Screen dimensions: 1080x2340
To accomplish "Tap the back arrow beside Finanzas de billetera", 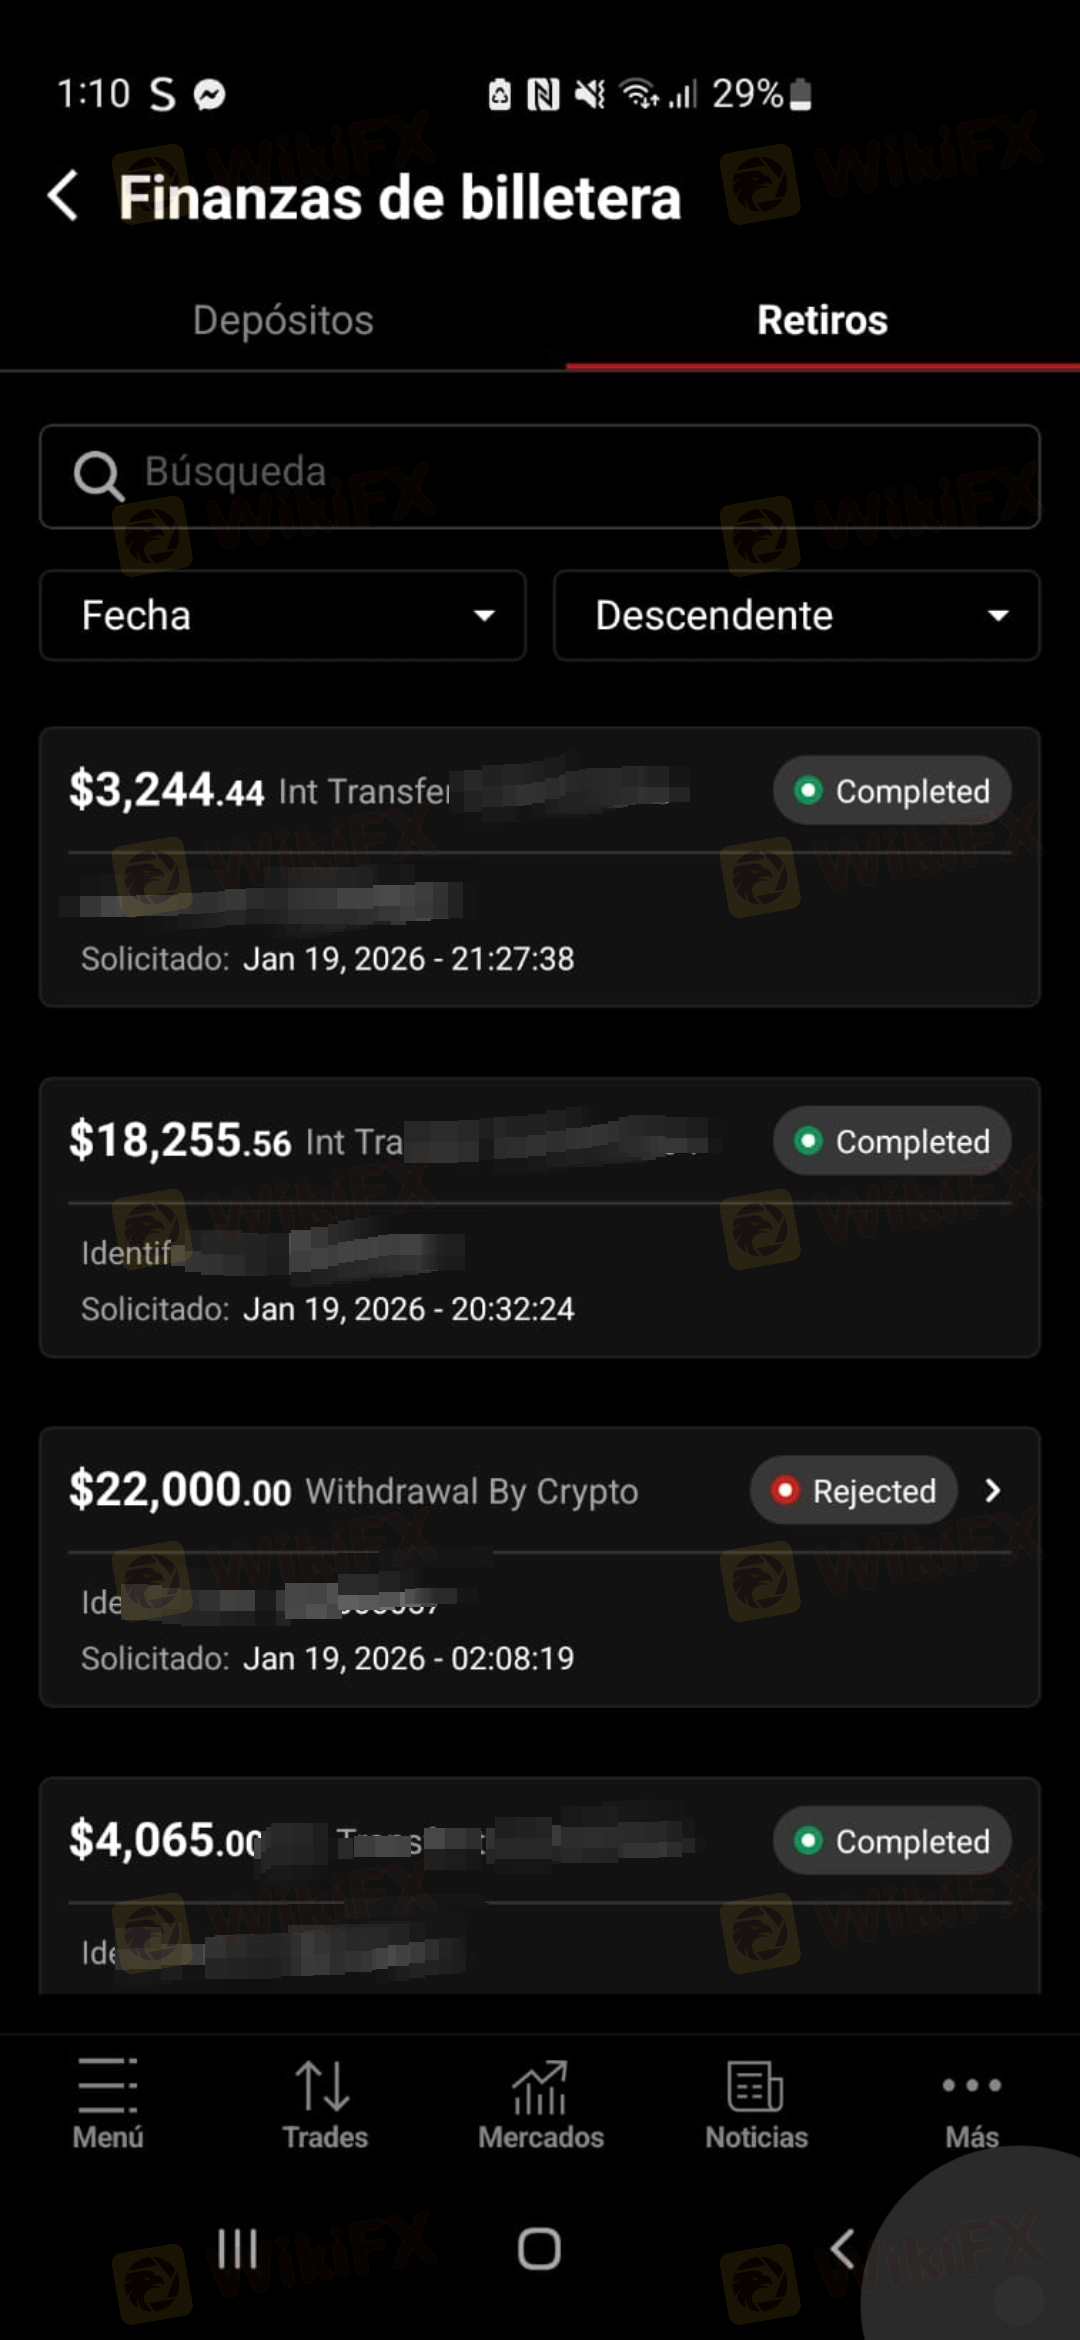I will [x=63, y=195].
